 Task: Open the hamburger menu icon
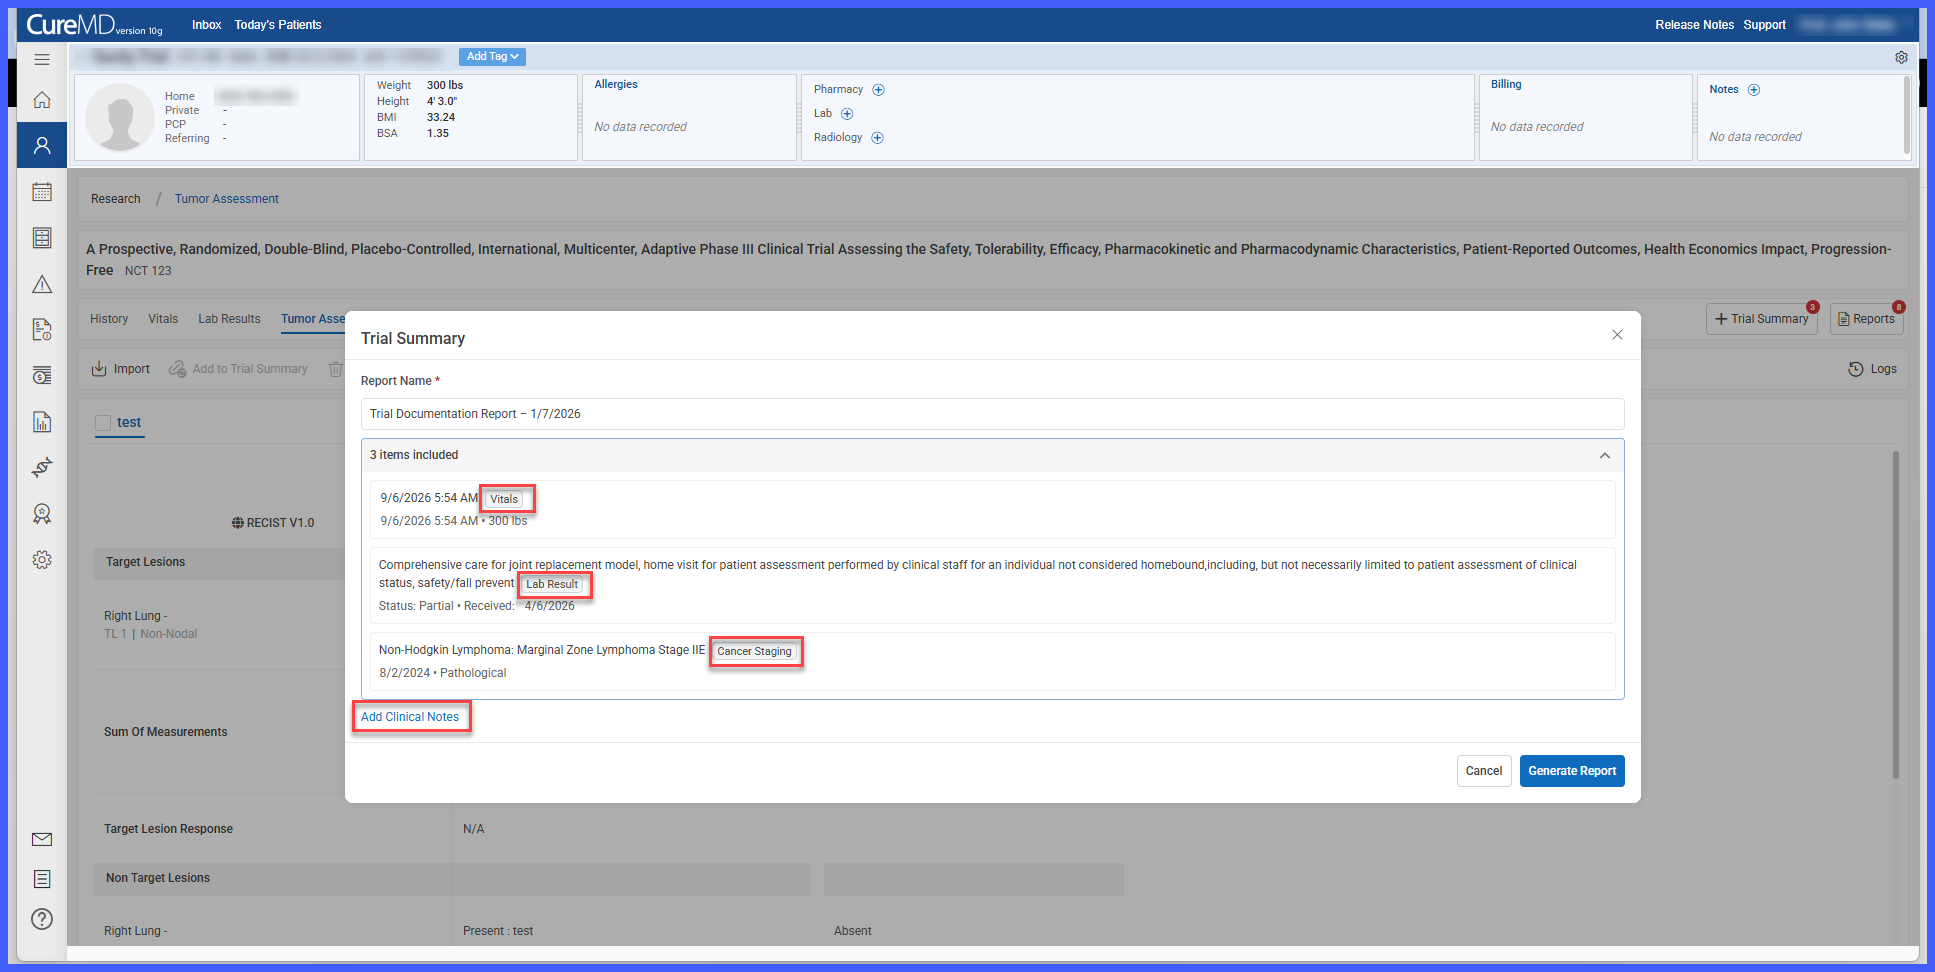tap(42, 60)
